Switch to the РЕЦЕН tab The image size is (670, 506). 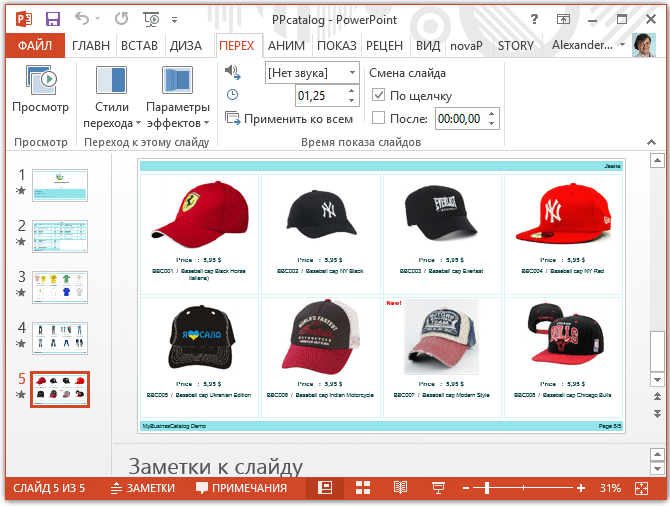[385, 45]
